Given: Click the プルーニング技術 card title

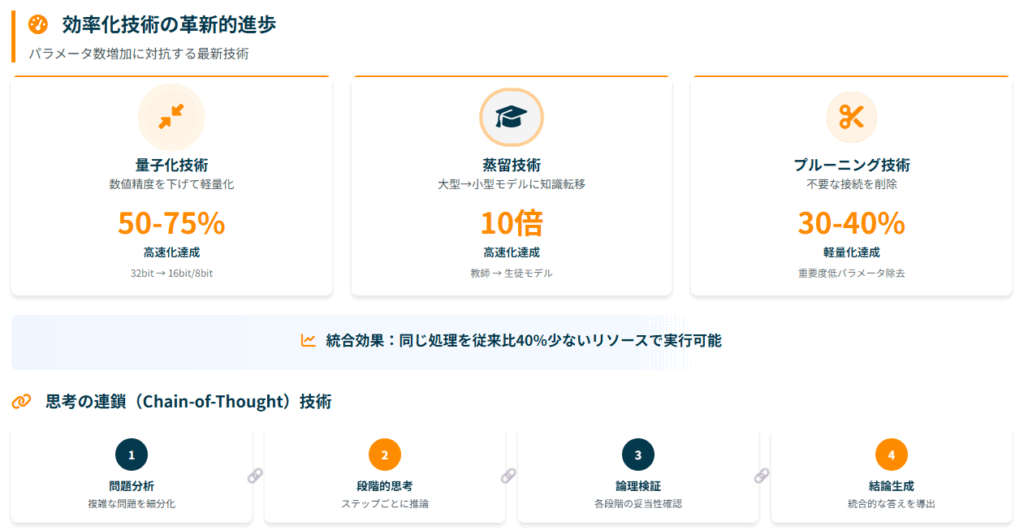Looking at the screenshot, I should tap(852, 165).
